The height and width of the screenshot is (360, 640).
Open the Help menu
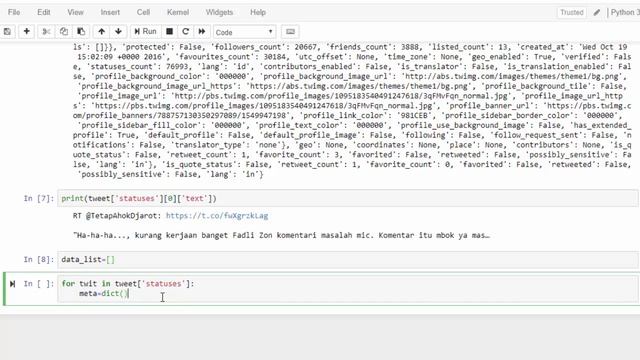[x=258, y=12]
